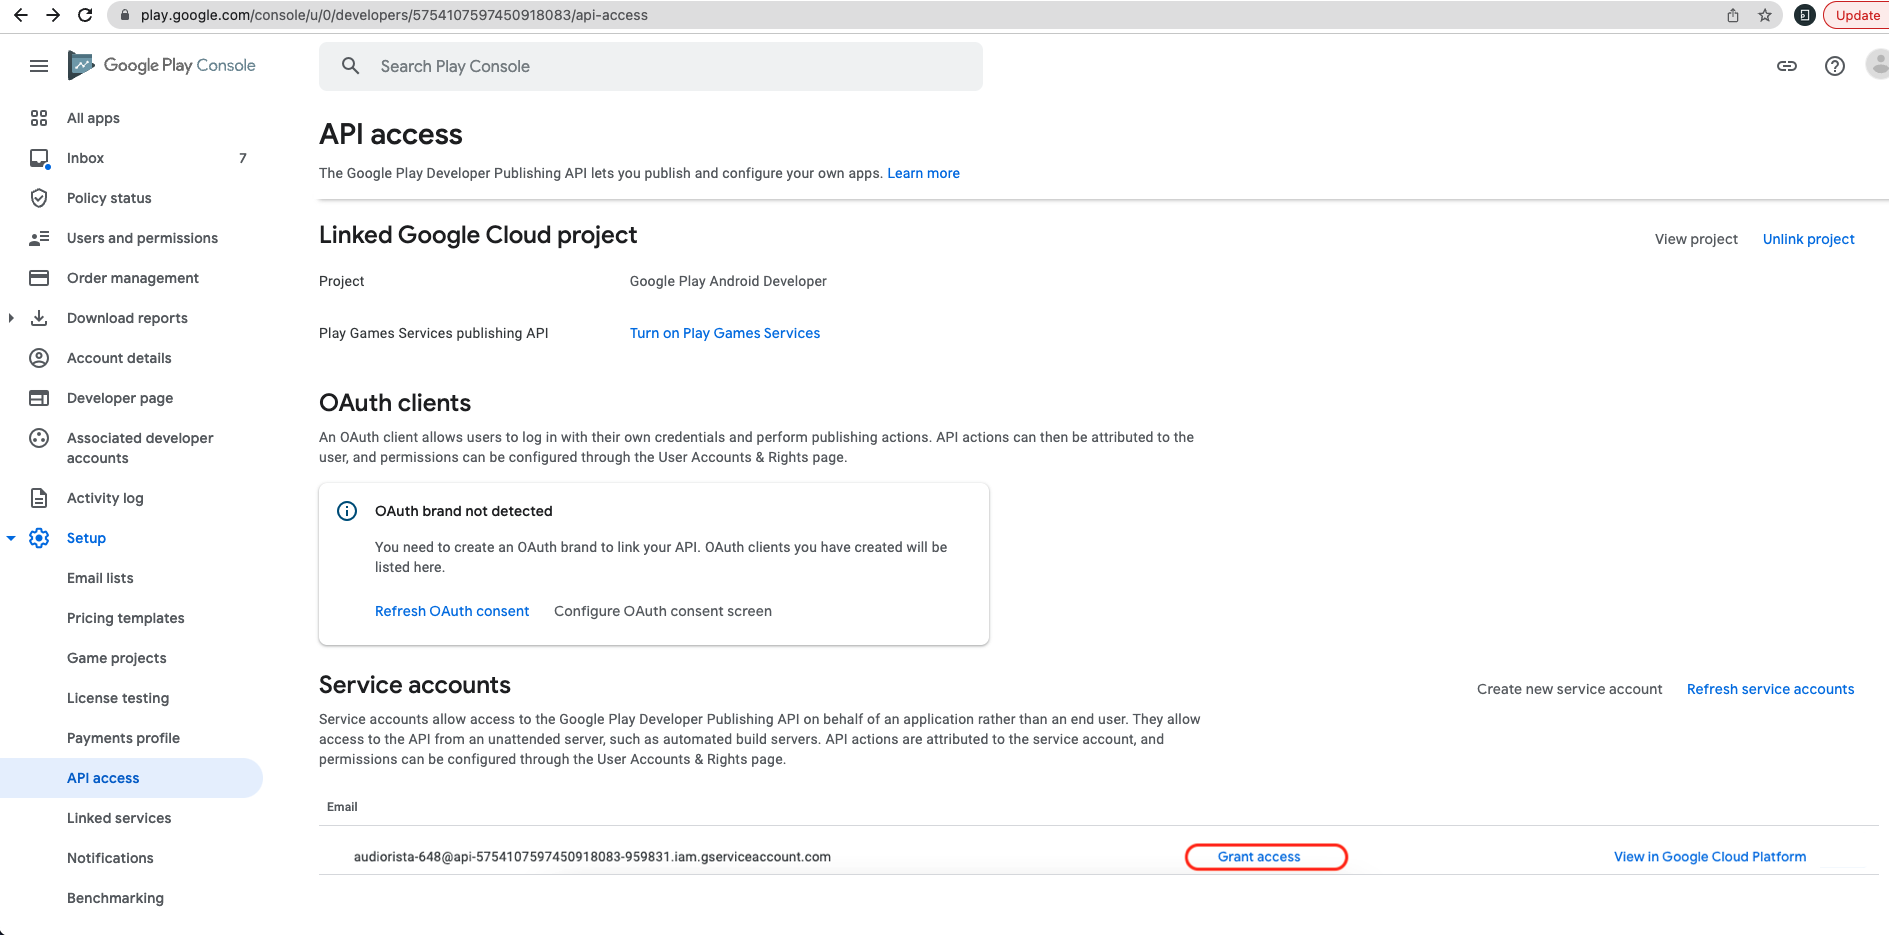Click the Users and permissions label
This screenshot has height=935, width=1889.
pos(142,238)
